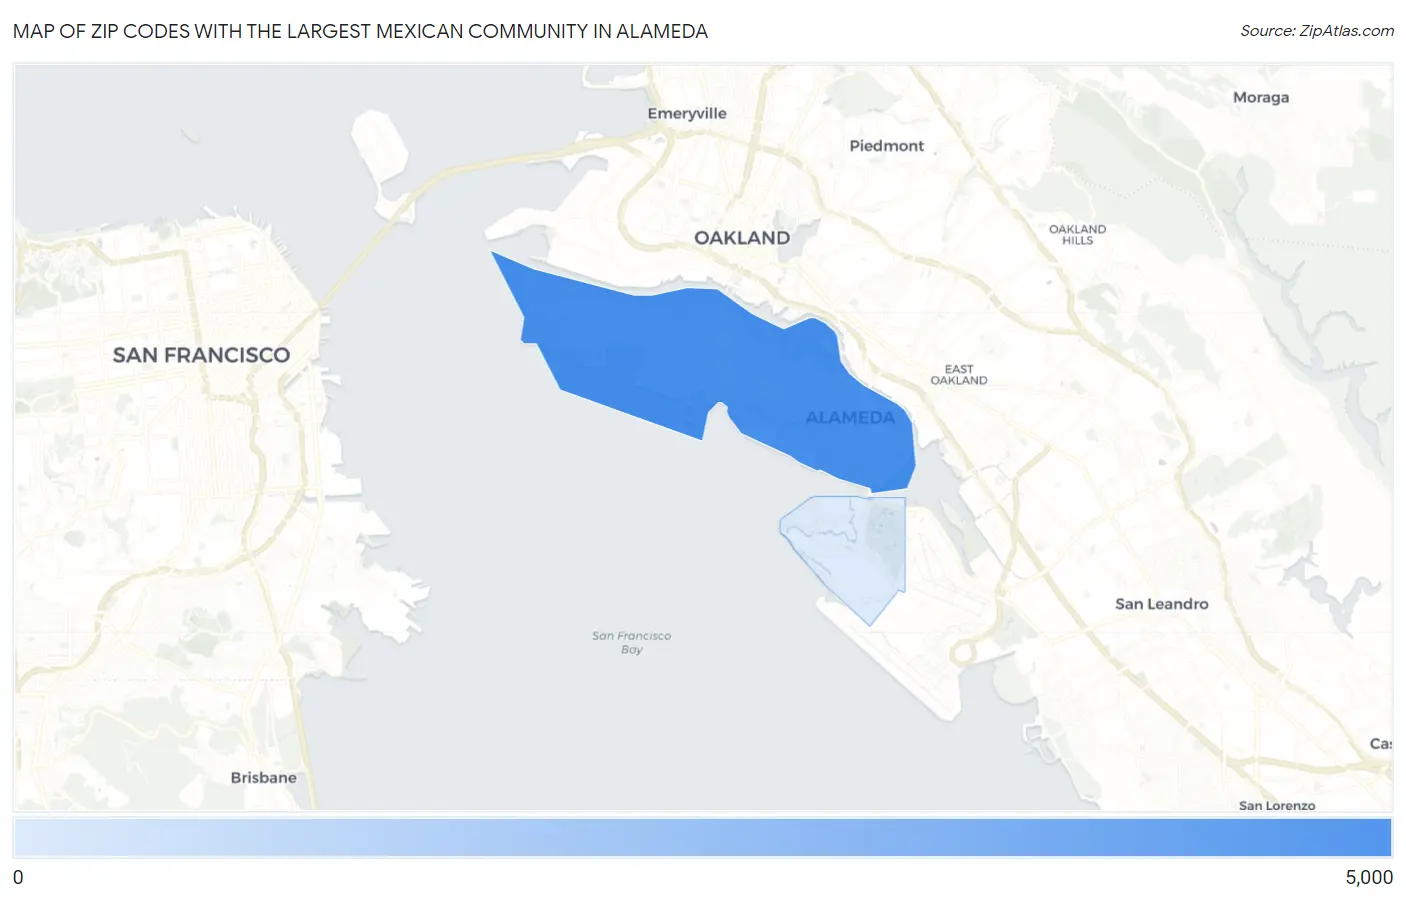Screen dimensions: 1406x899
Task: Click the San Francisco Bay label
Action: pos(632,642)
